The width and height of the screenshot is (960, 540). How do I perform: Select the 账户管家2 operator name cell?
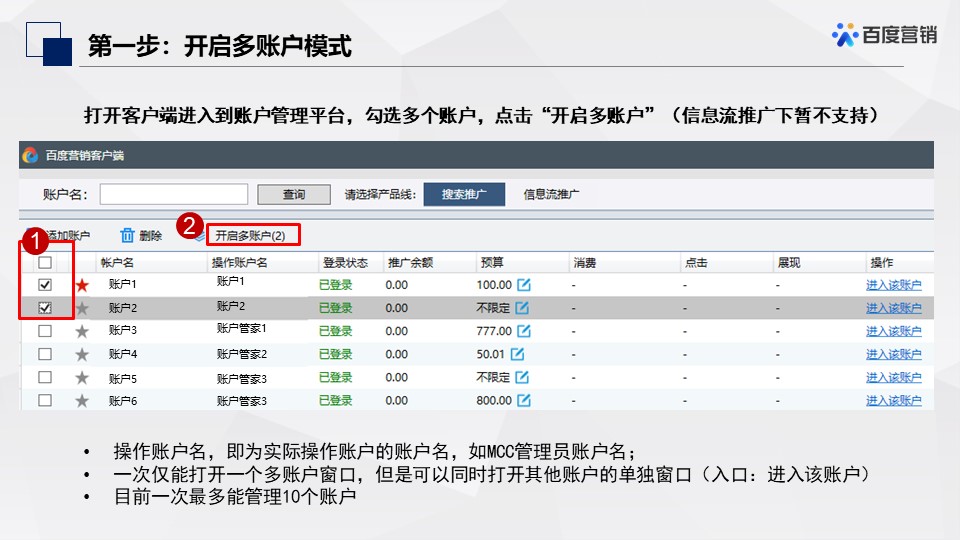[241, 354]
